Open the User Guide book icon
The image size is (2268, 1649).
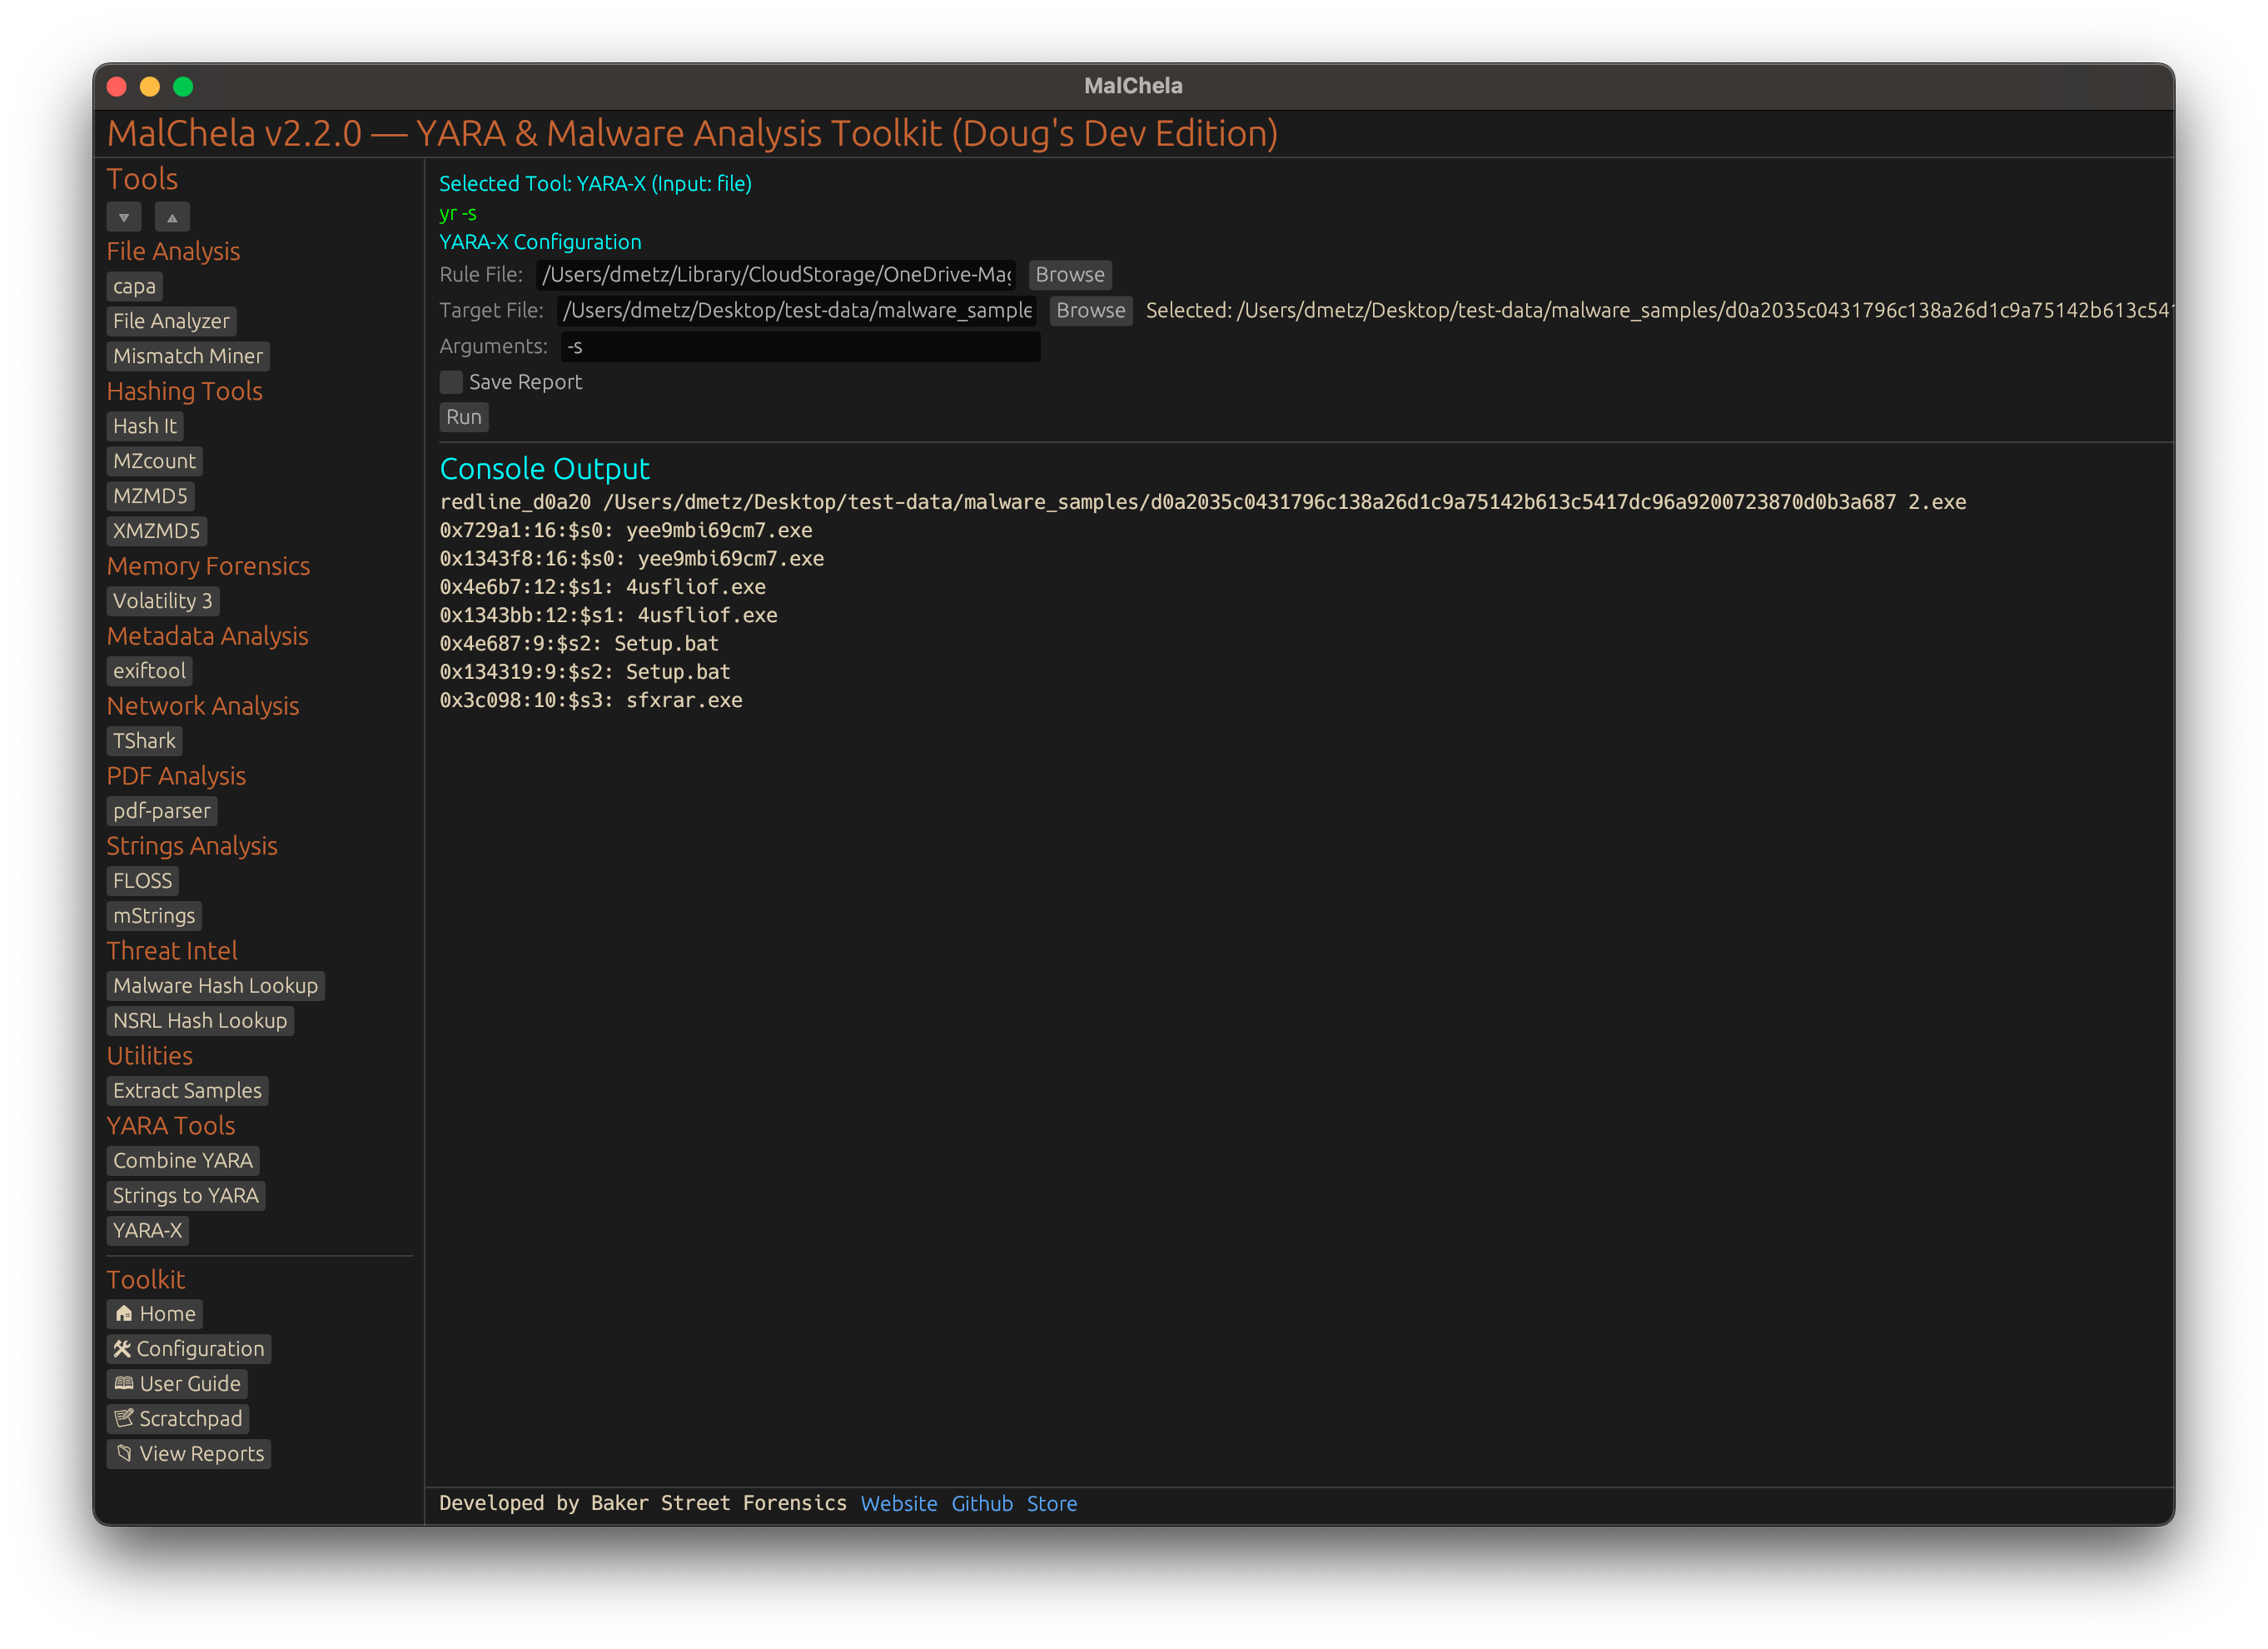click(177, 1385)
